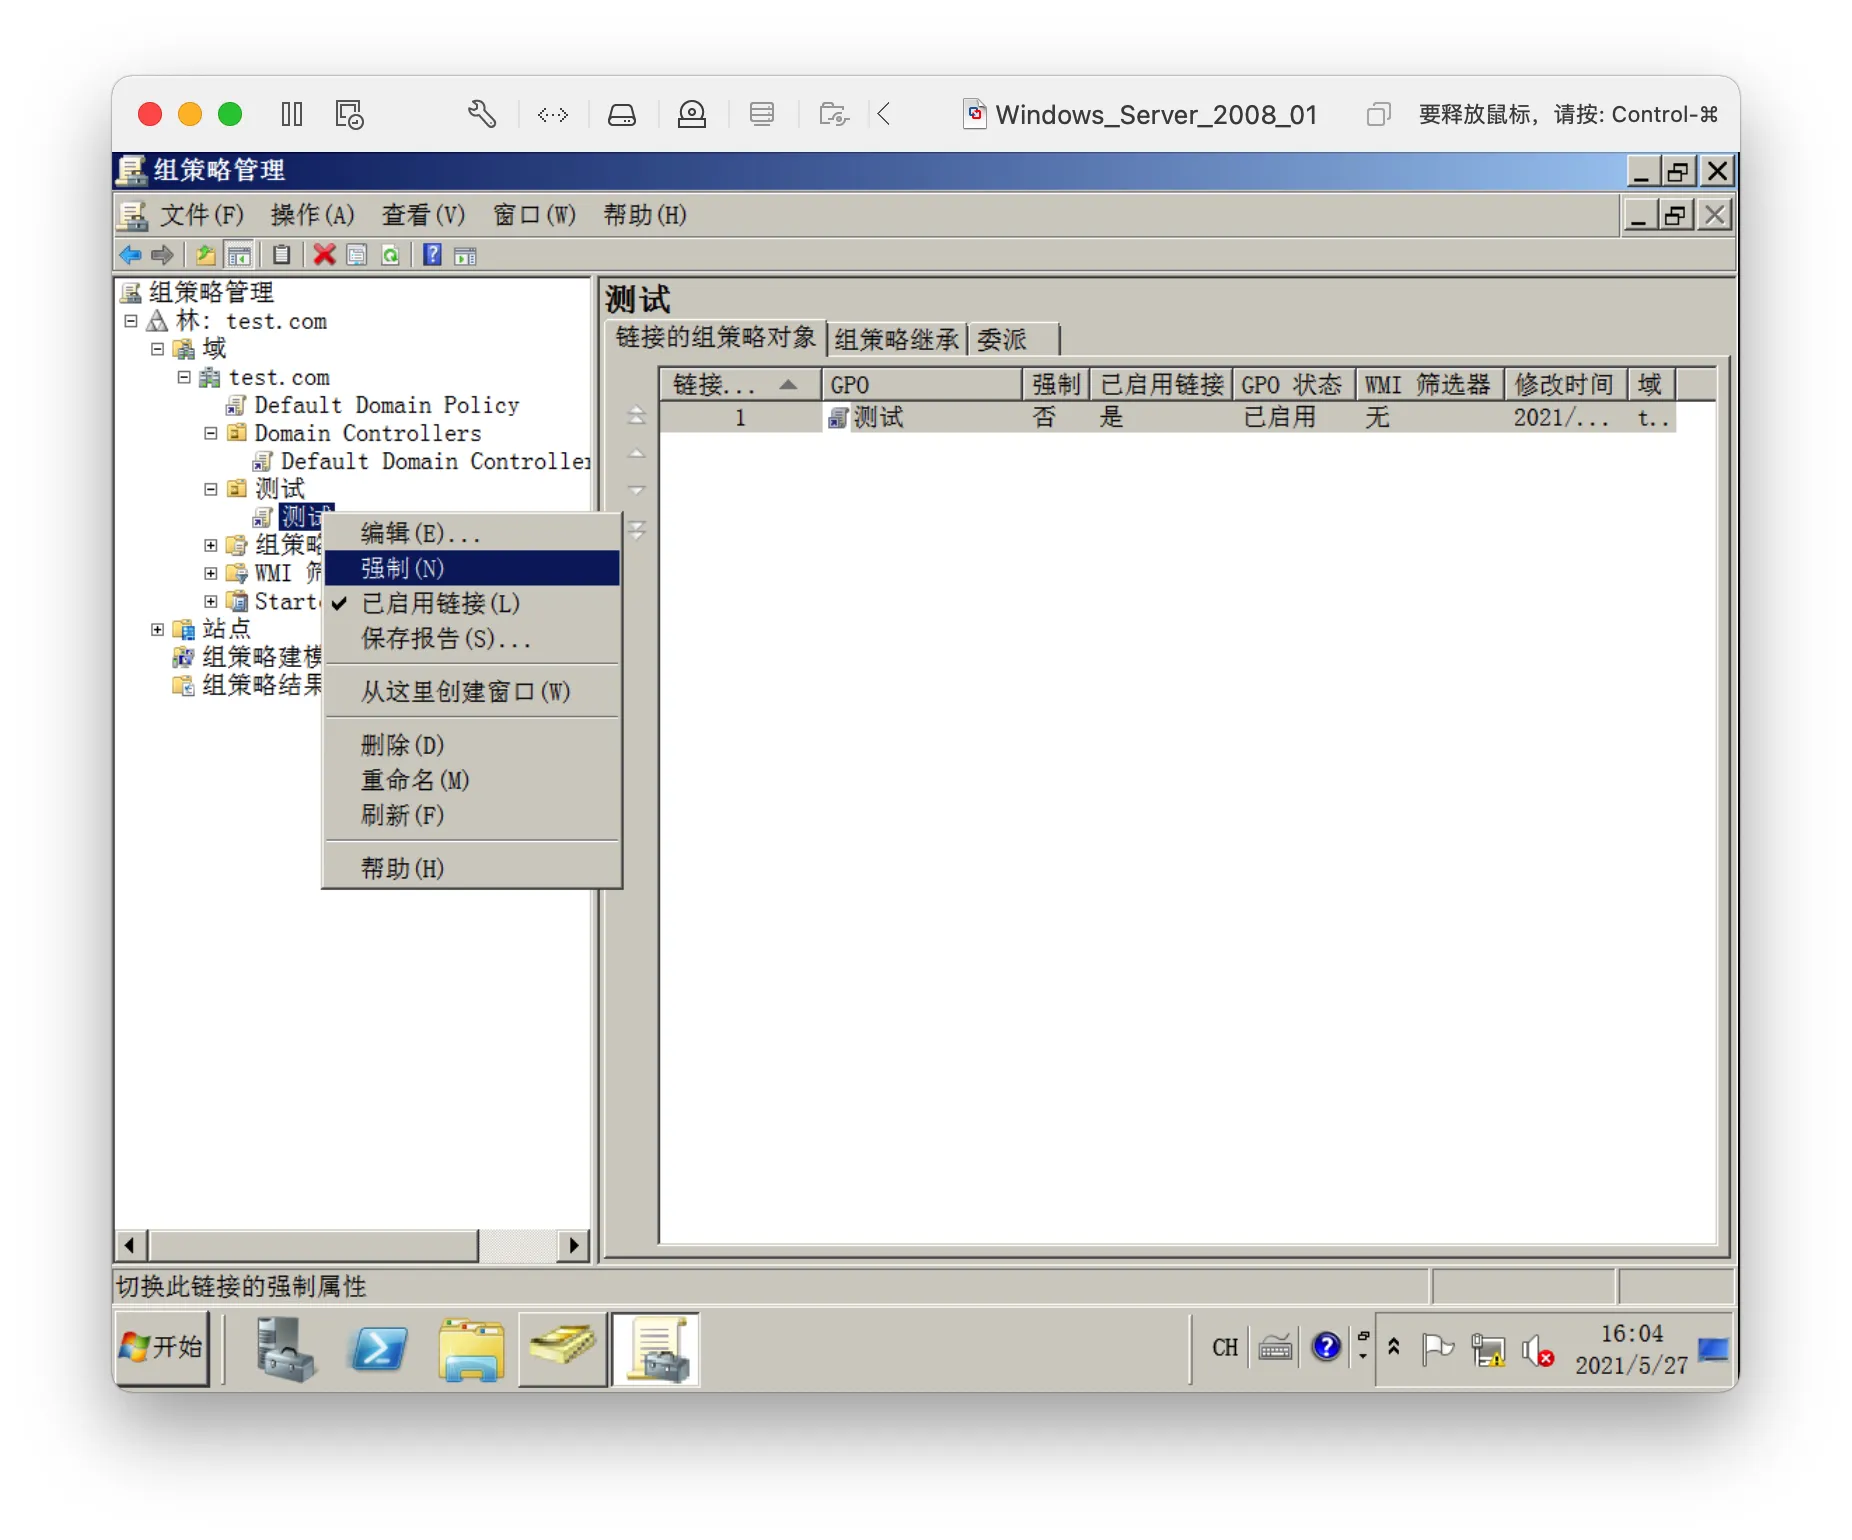Open Server Manager from taskbar

pos(285,1348)
